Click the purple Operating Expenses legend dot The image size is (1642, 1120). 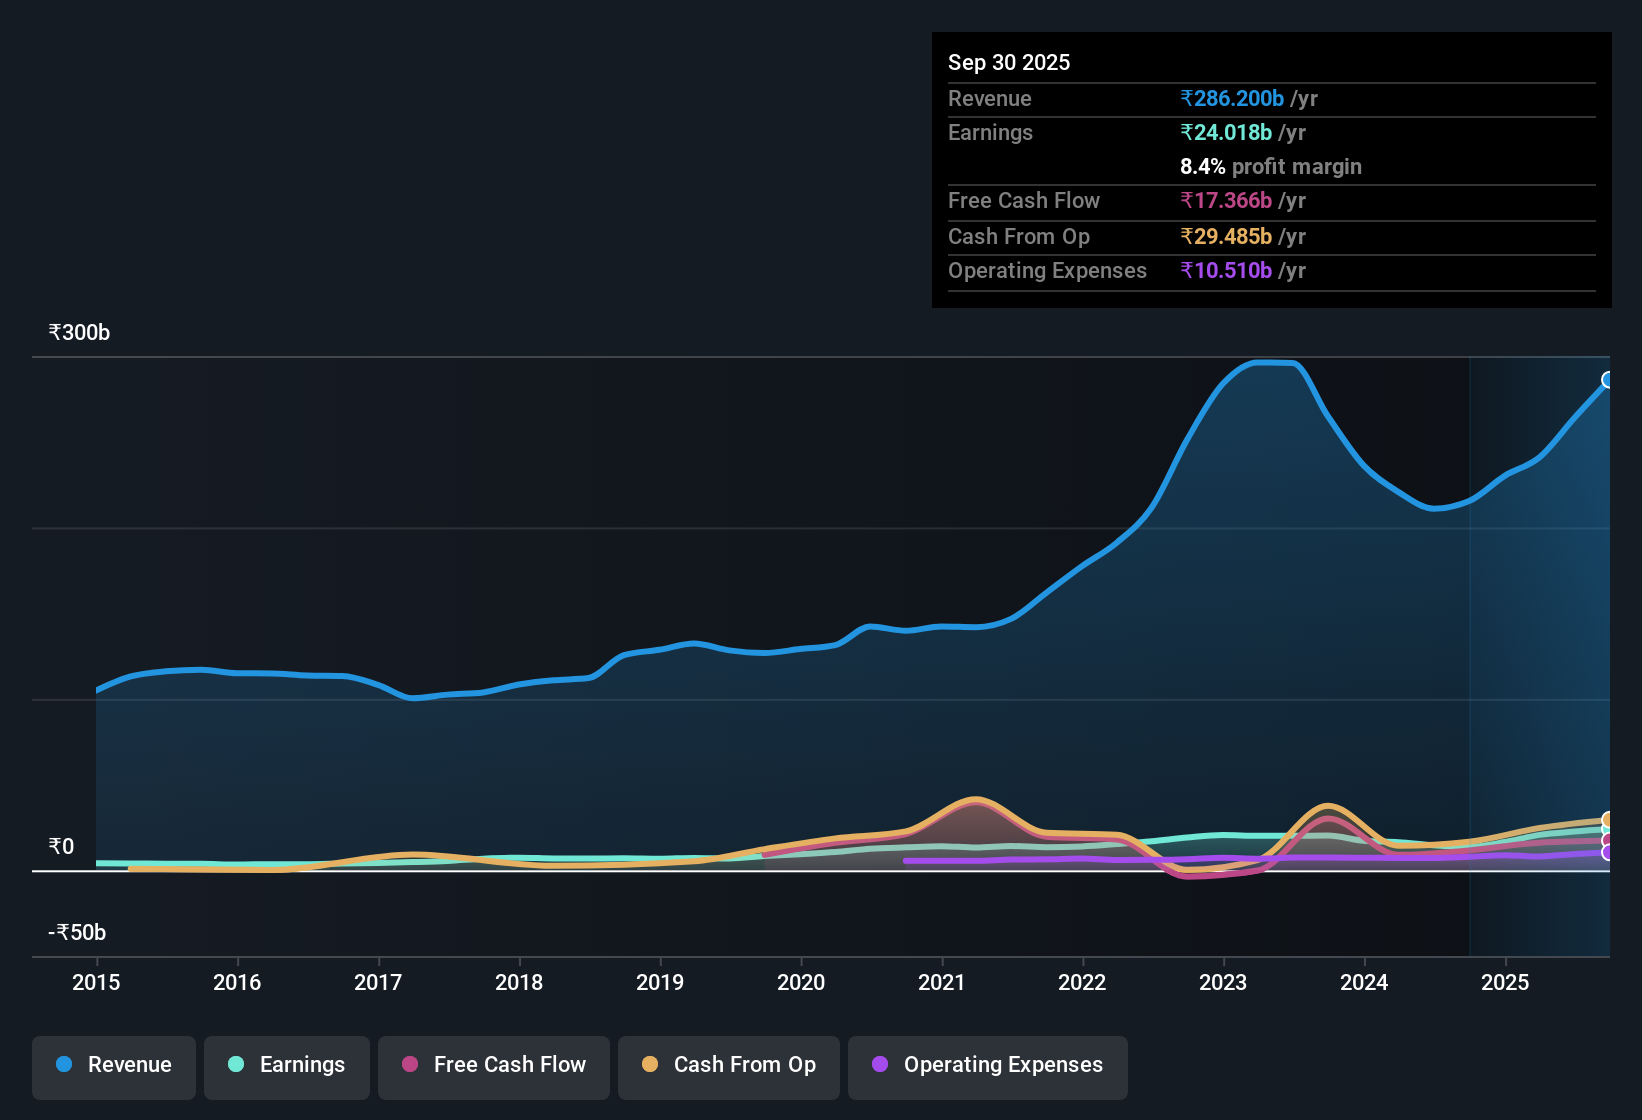(880, 1065)
